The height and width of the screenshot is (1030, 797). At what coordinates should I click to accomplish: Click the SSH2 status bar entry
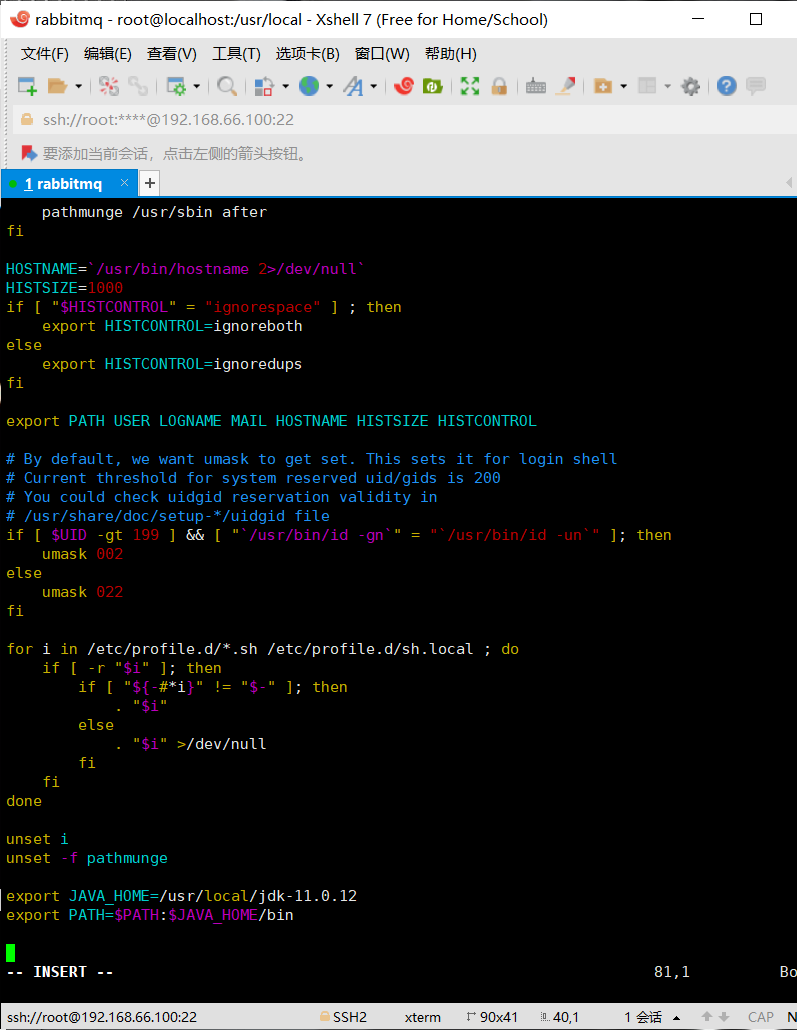pyautogui.click(x=343, y=1017)
